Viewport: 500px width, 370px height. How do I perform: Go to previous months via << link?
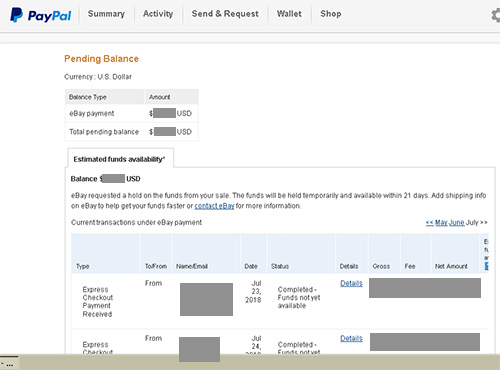point(429,222)
